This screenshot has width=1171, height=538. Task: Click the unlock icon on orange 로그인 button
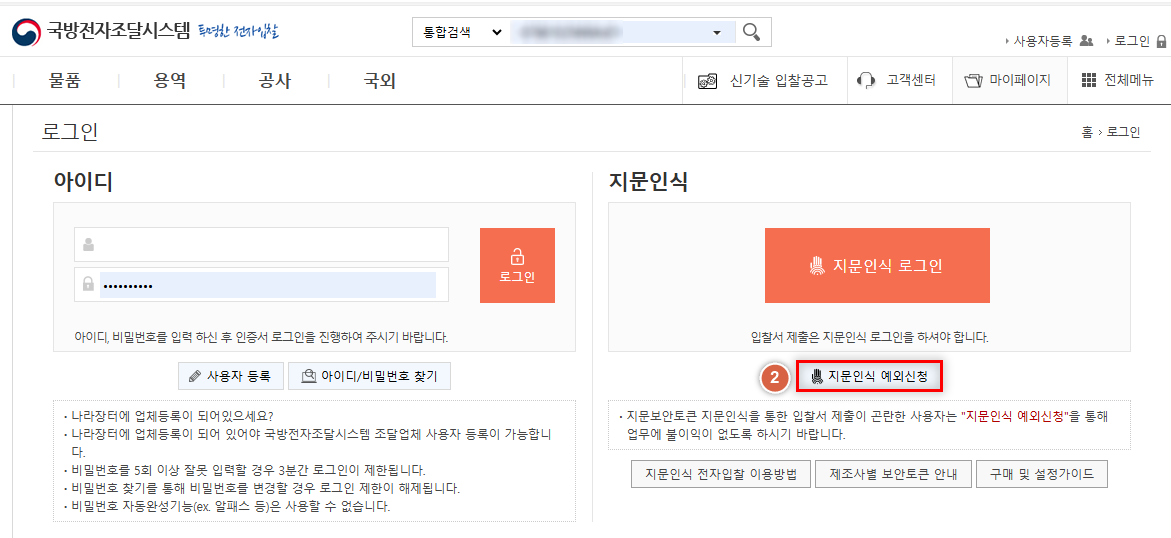(517, 257)
